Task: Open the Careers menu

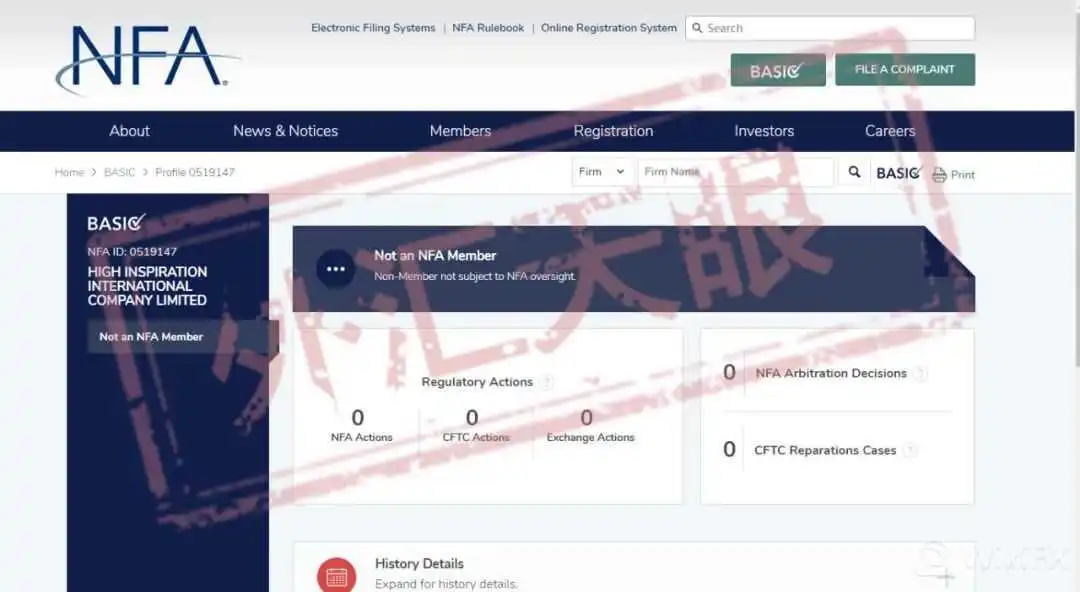Action: [x=890, y=131]
